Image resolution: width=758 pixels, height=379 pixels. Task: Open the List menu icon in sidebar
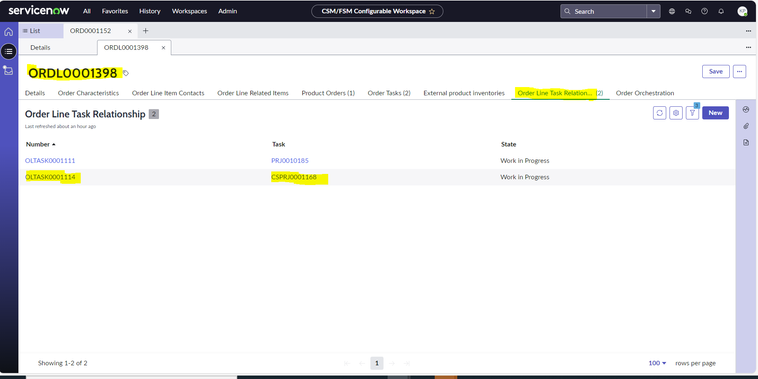(9, 51)
